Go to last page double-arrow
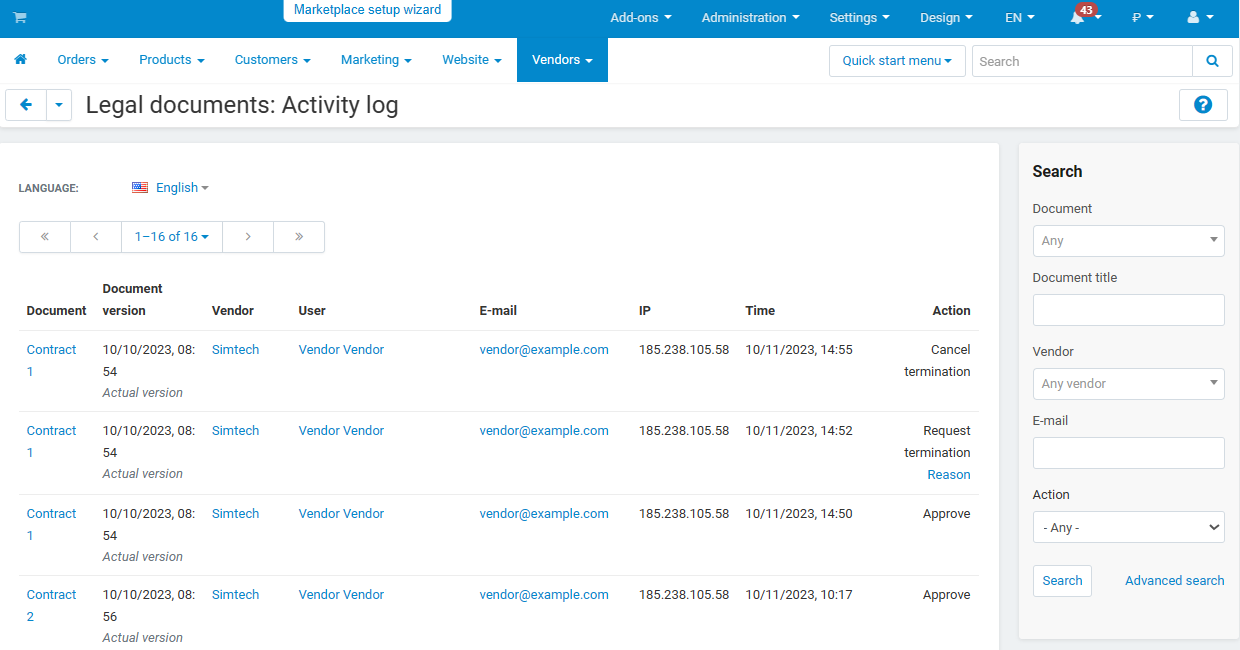Image resolution: width=1240 pixels, height=650 pixels. tap(299, 237)
